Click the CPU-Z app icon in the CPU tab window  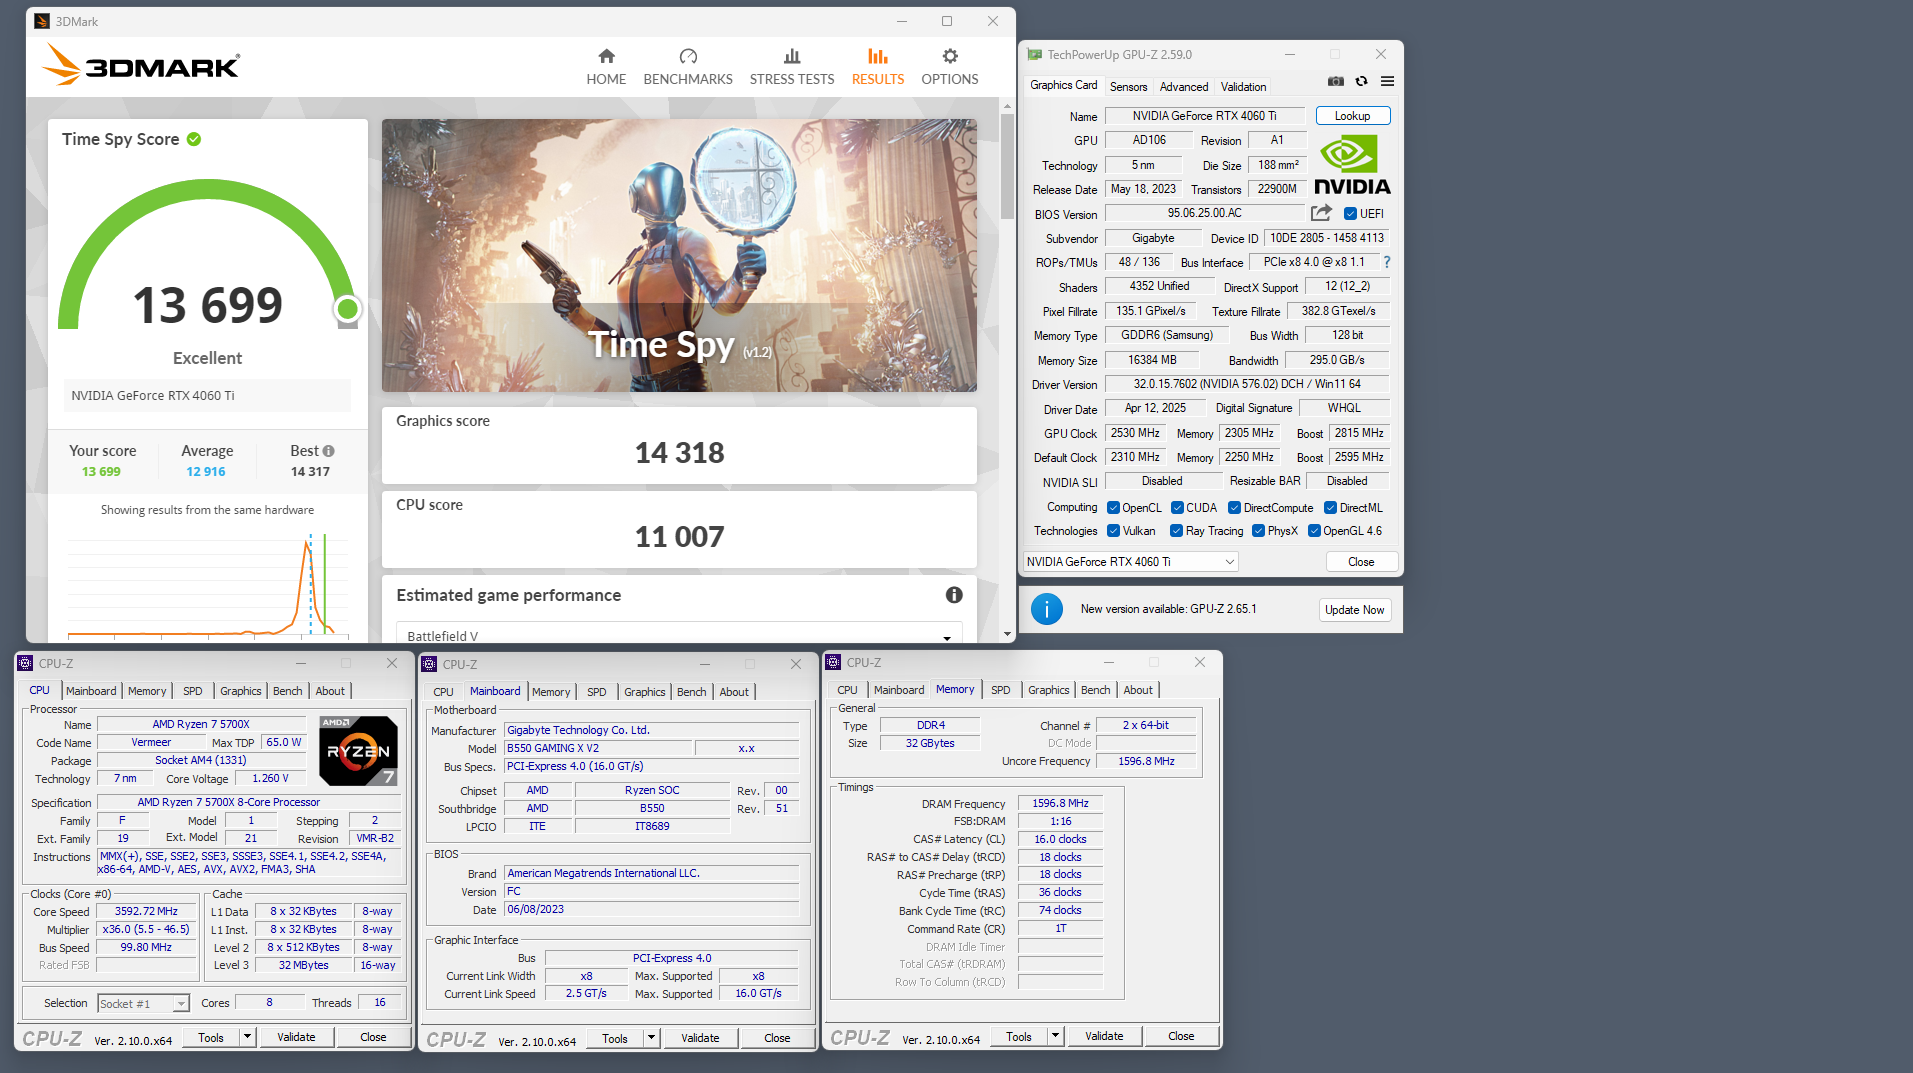coord(25,663)
